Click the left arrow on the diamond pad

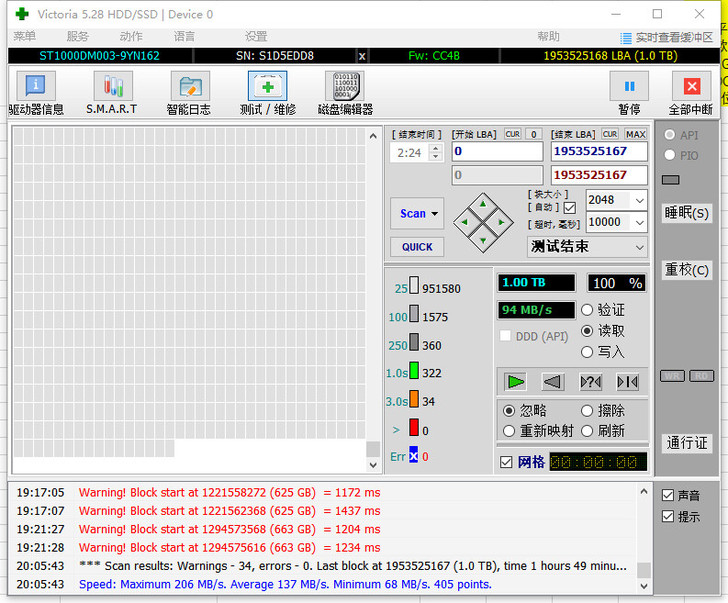pos(464,222)
